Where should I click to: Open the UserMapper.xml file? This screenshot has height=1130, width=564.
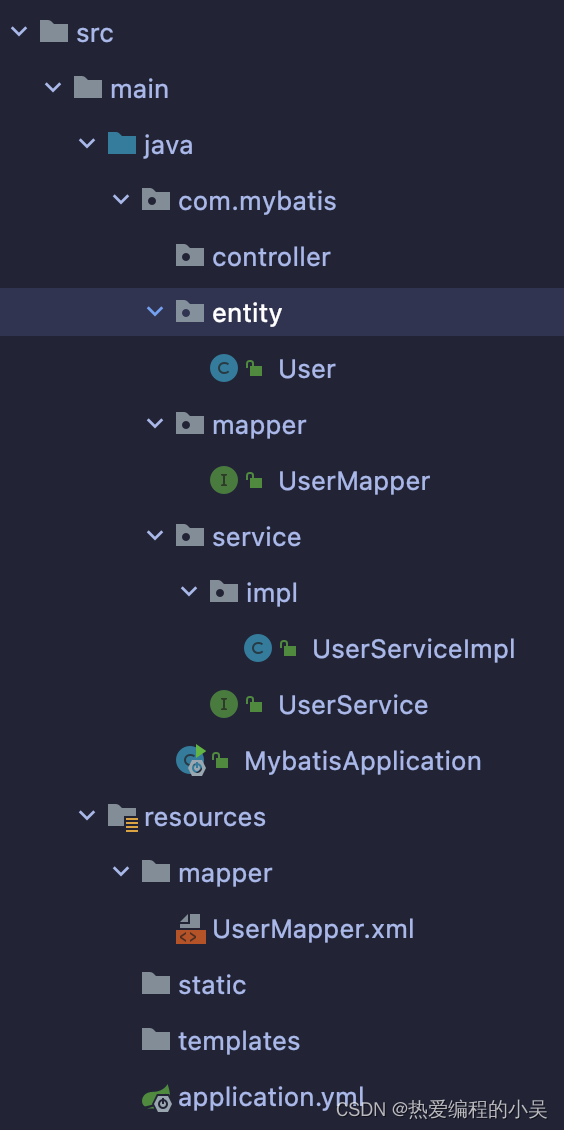pos(313,929)
